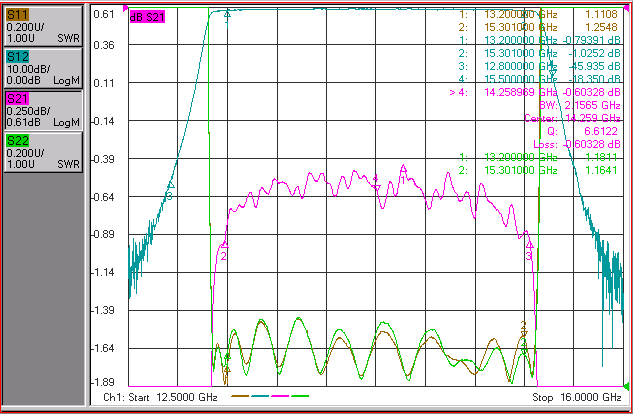The width and height of the screenshot is (633, 414).
Task: Click the 0.61 reference level label
Action: (x=104, y=14)
